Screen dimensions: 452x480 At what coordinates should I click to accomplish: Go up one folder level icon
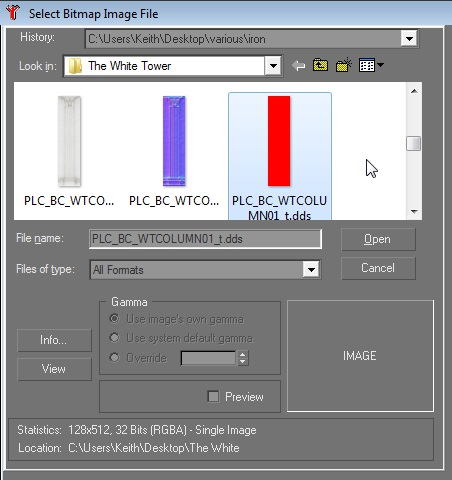(320, 65)
